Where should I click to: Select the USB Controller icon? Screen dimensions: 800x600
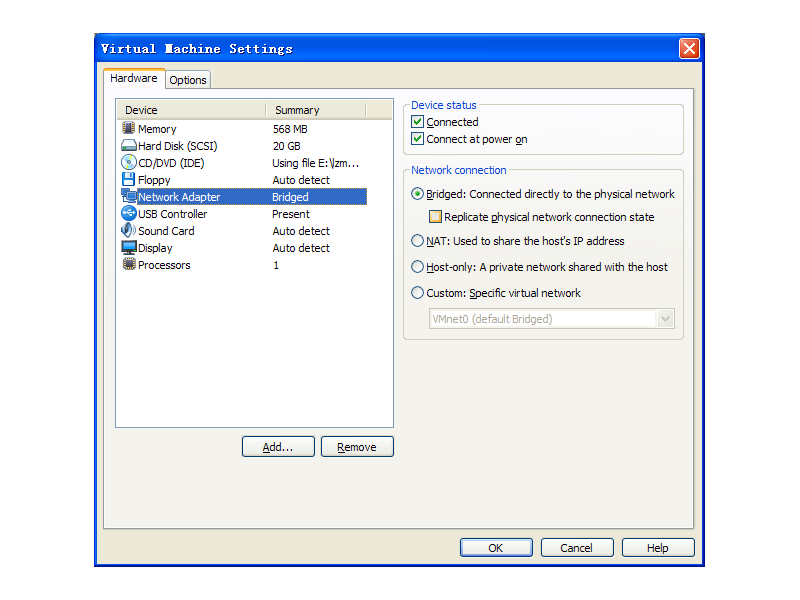tap(129, 214)
